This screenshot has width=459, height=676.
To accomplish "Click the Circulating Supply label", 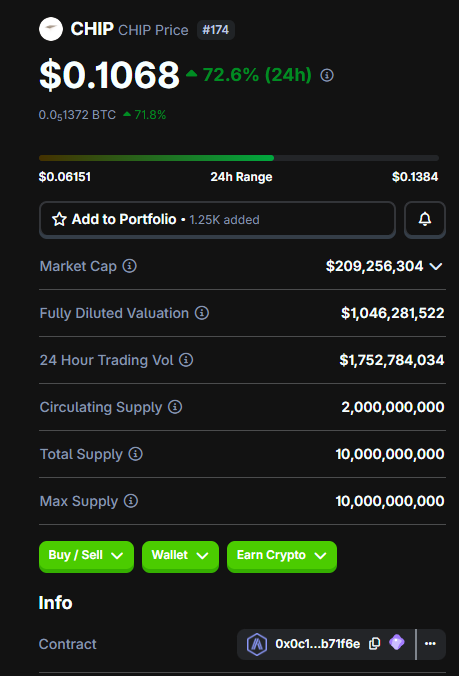I will click(x=101, y=407).
